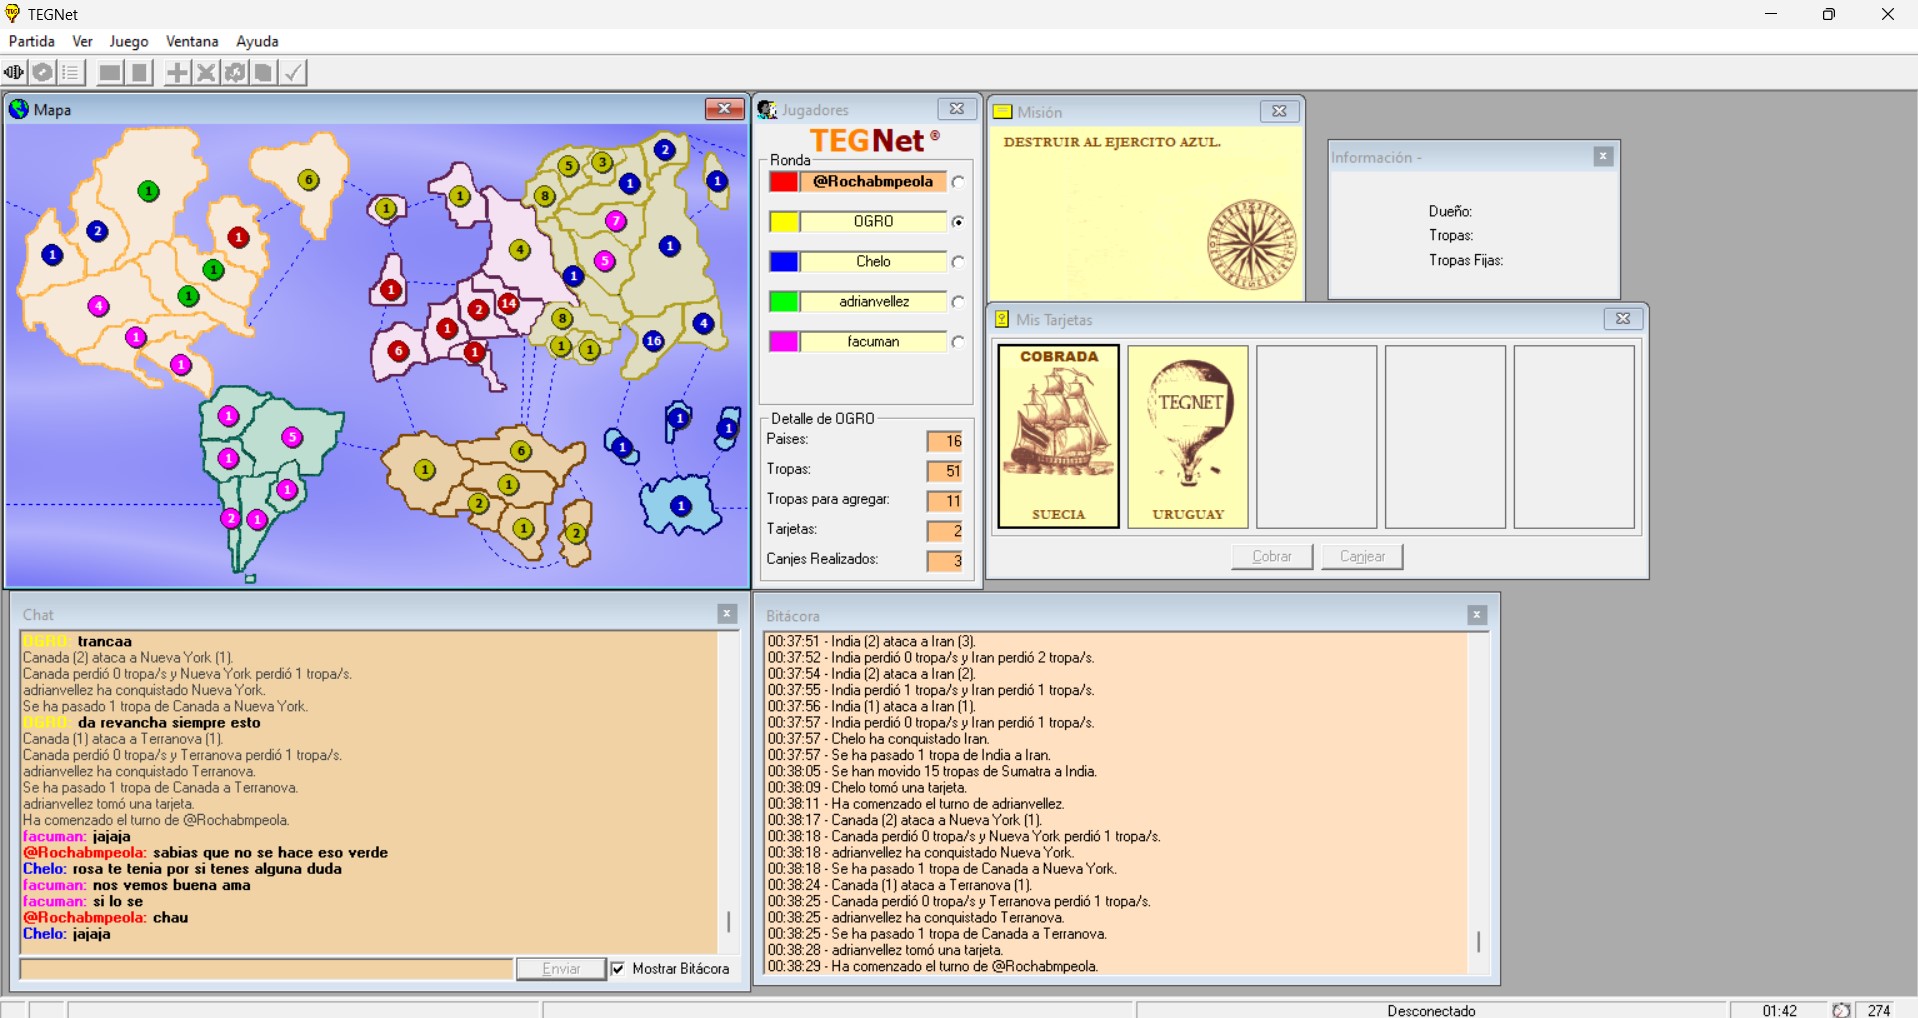
Task: Close the Jugadores panel
Action: click(x=957, y=109)
